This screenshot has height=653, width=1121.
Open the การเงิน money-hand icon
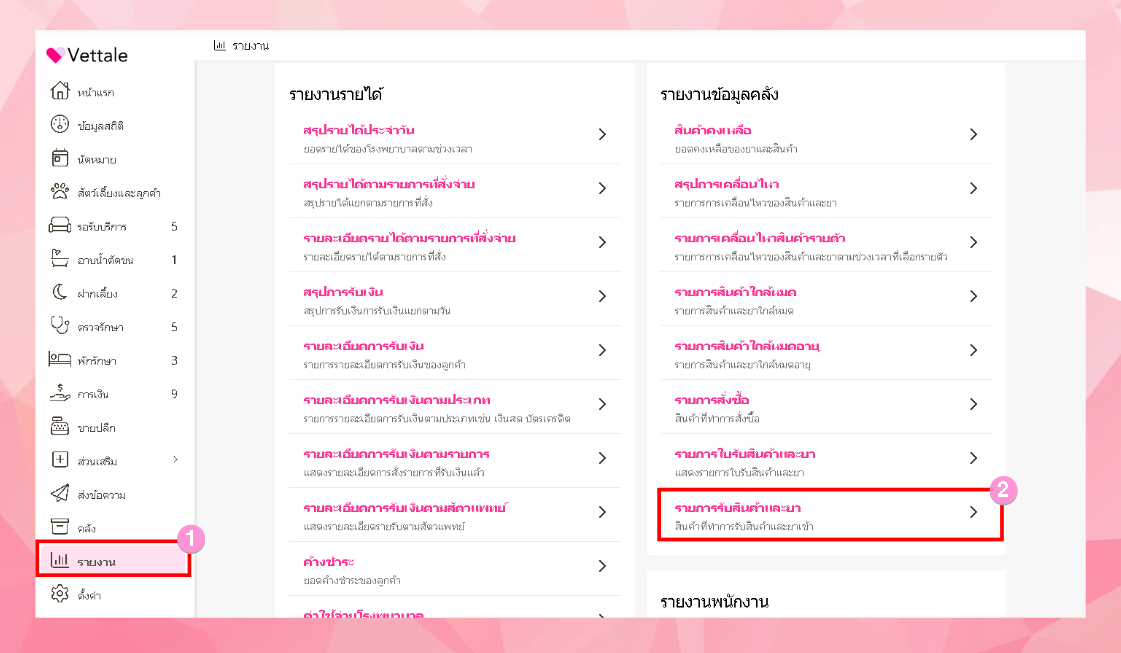[x=59, y=394]
